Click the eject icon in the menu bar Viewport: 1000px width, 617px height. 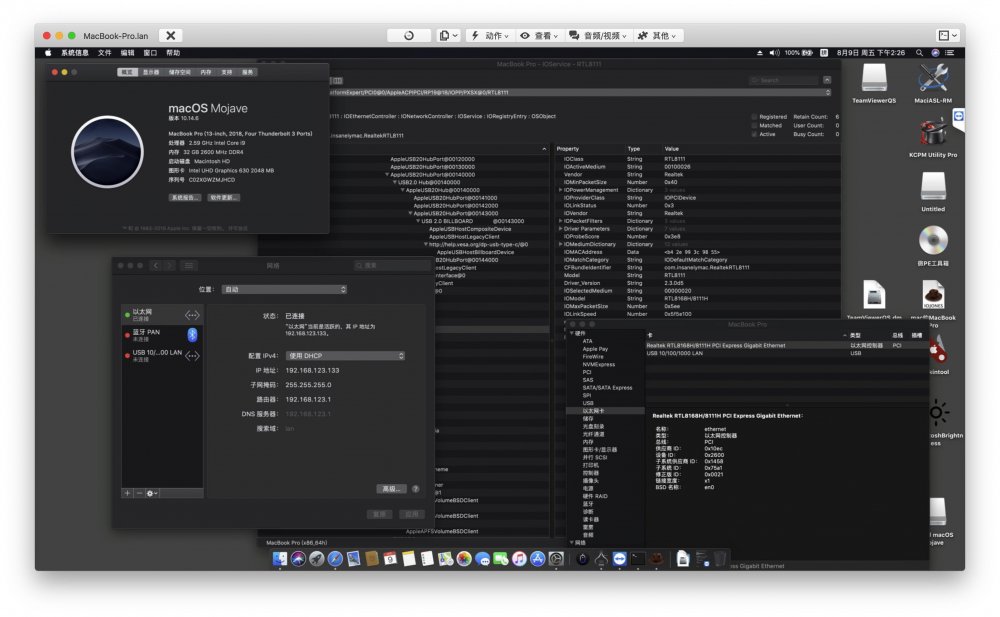tap(760, 53)
